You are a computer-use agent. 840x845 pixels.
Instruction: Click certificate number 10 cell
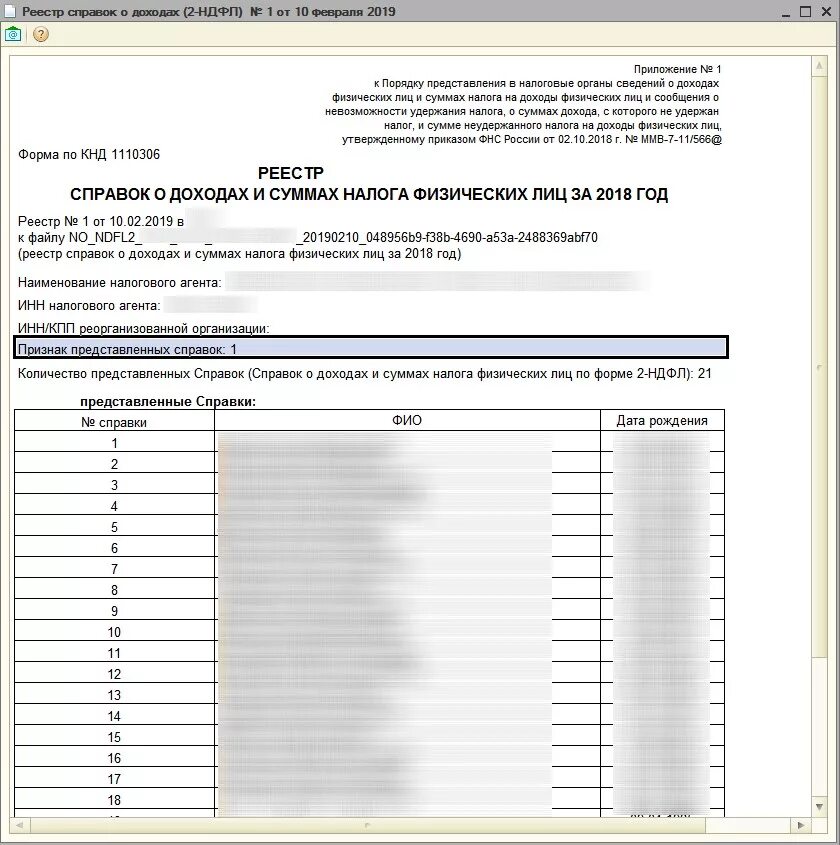[x=114, y=632]
